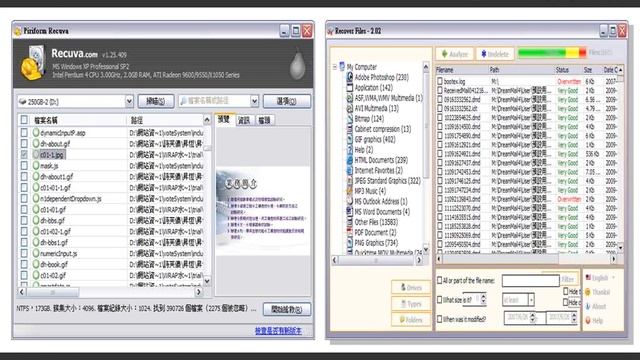
Task: Switch to the Info (資訊) tab
Action: point(244,120)
